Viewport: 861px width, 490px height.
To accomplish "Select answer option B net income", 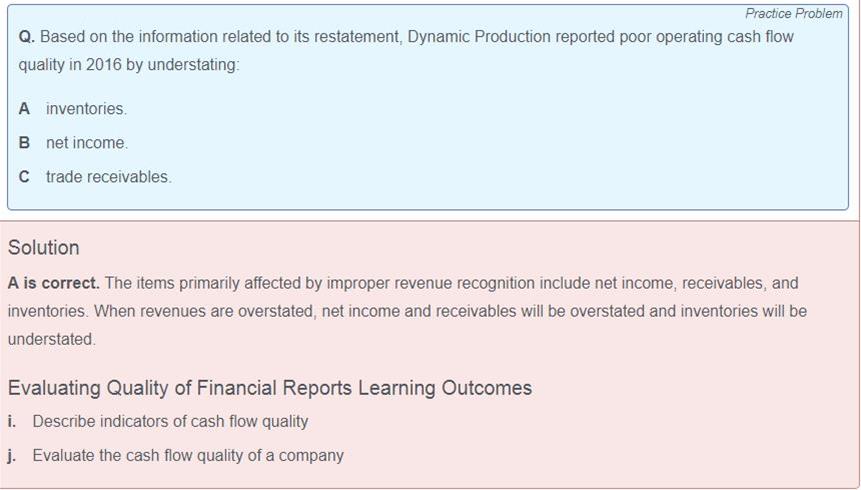I will tap(73, 143).
